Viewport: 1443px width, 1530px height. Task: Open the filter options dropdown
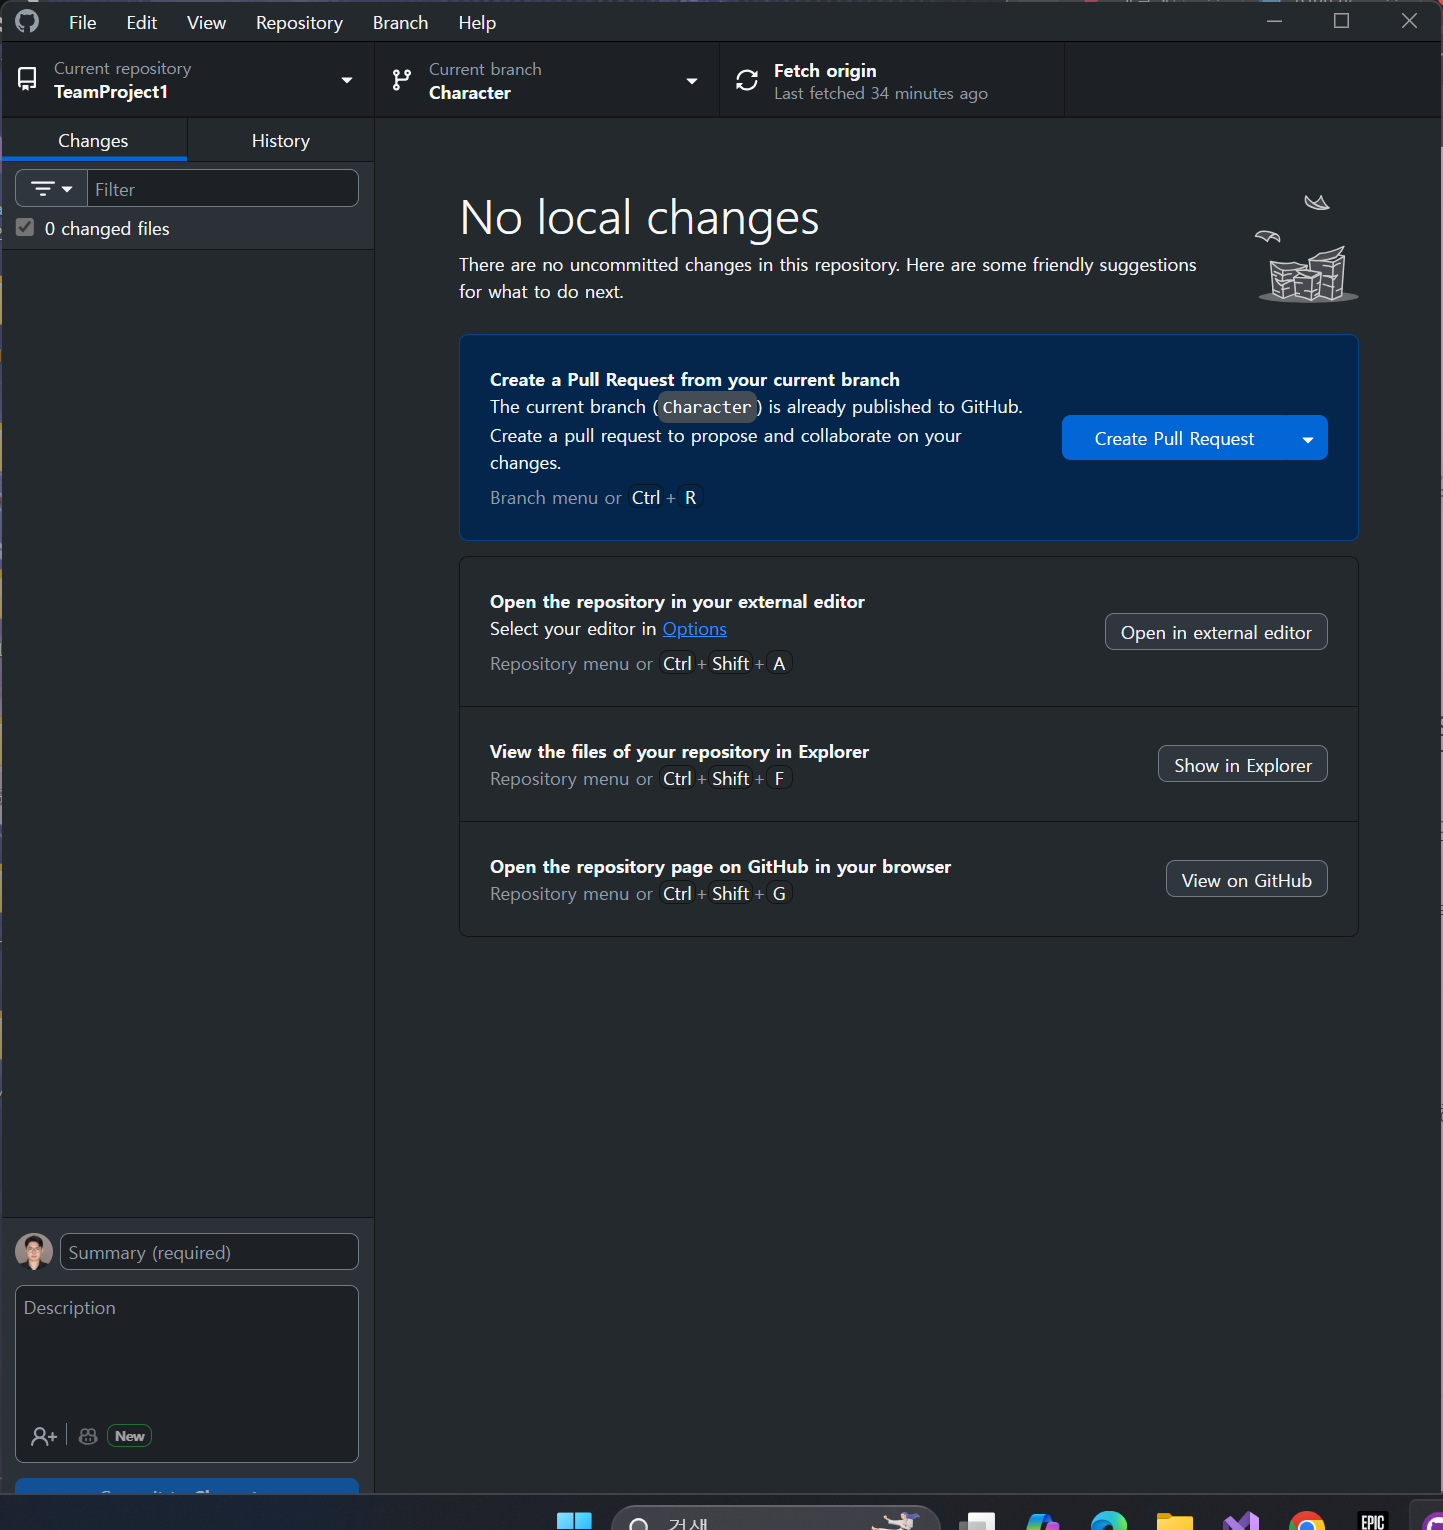click(x=51, y=188)
